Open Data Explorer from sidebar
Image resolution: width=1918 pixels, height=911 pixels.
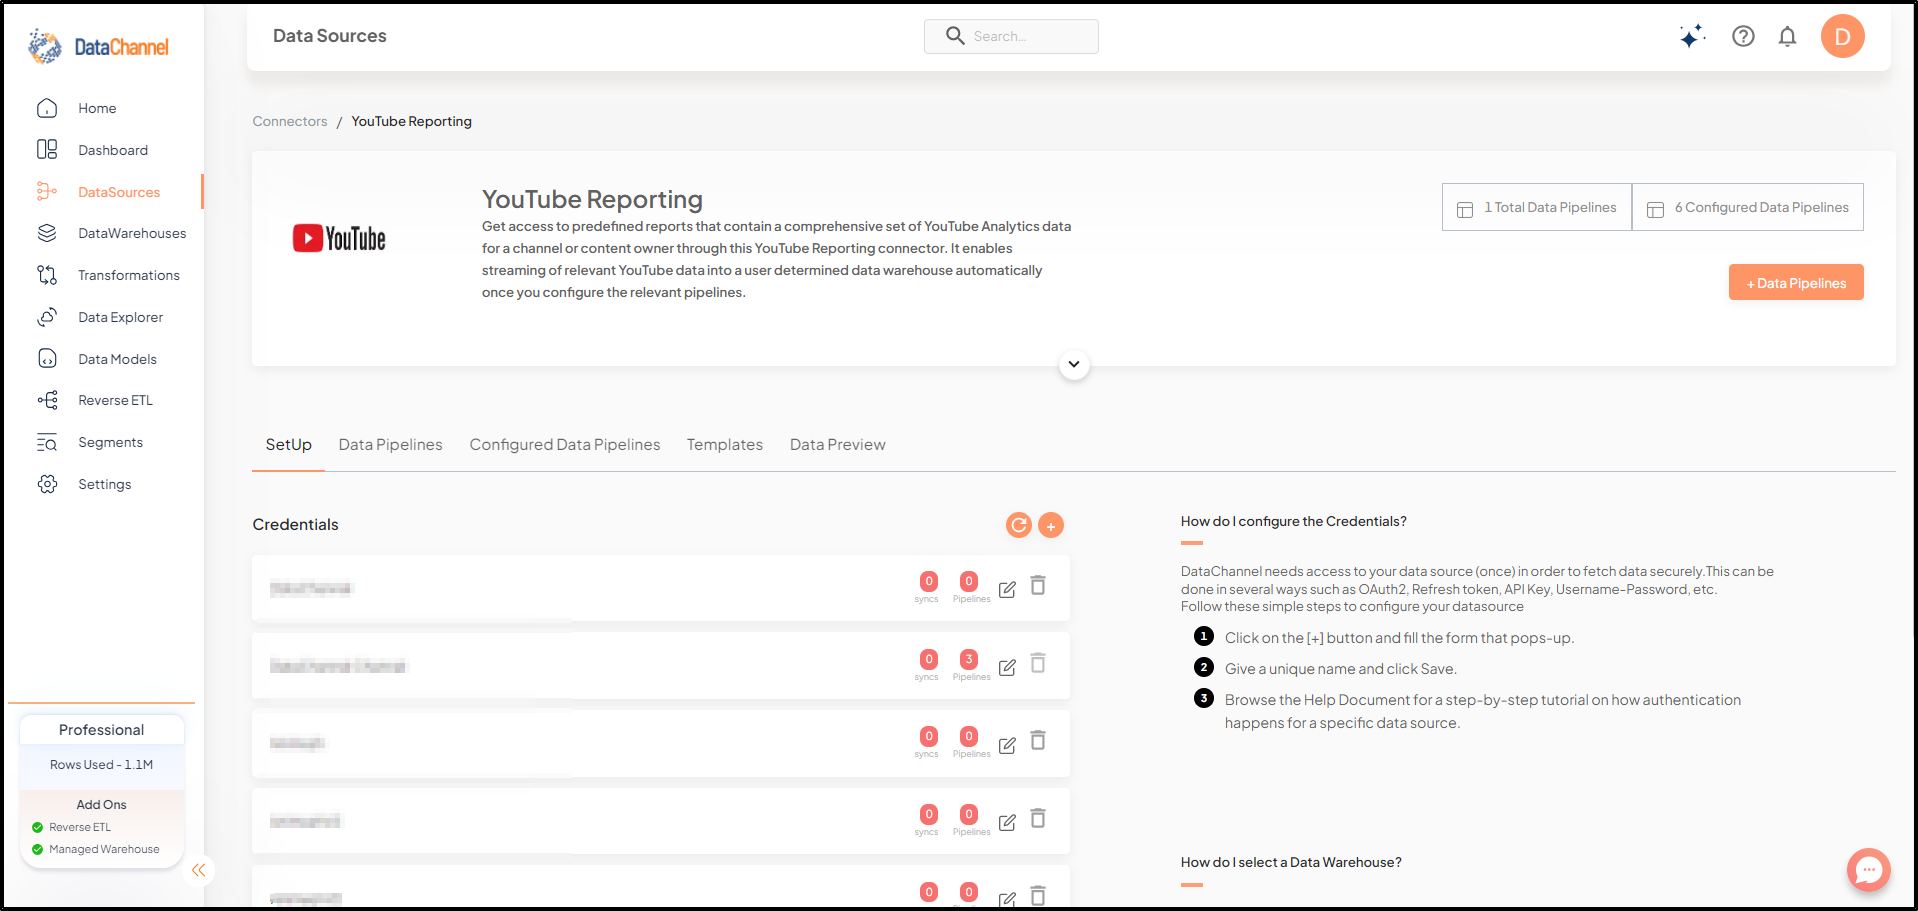120,317
